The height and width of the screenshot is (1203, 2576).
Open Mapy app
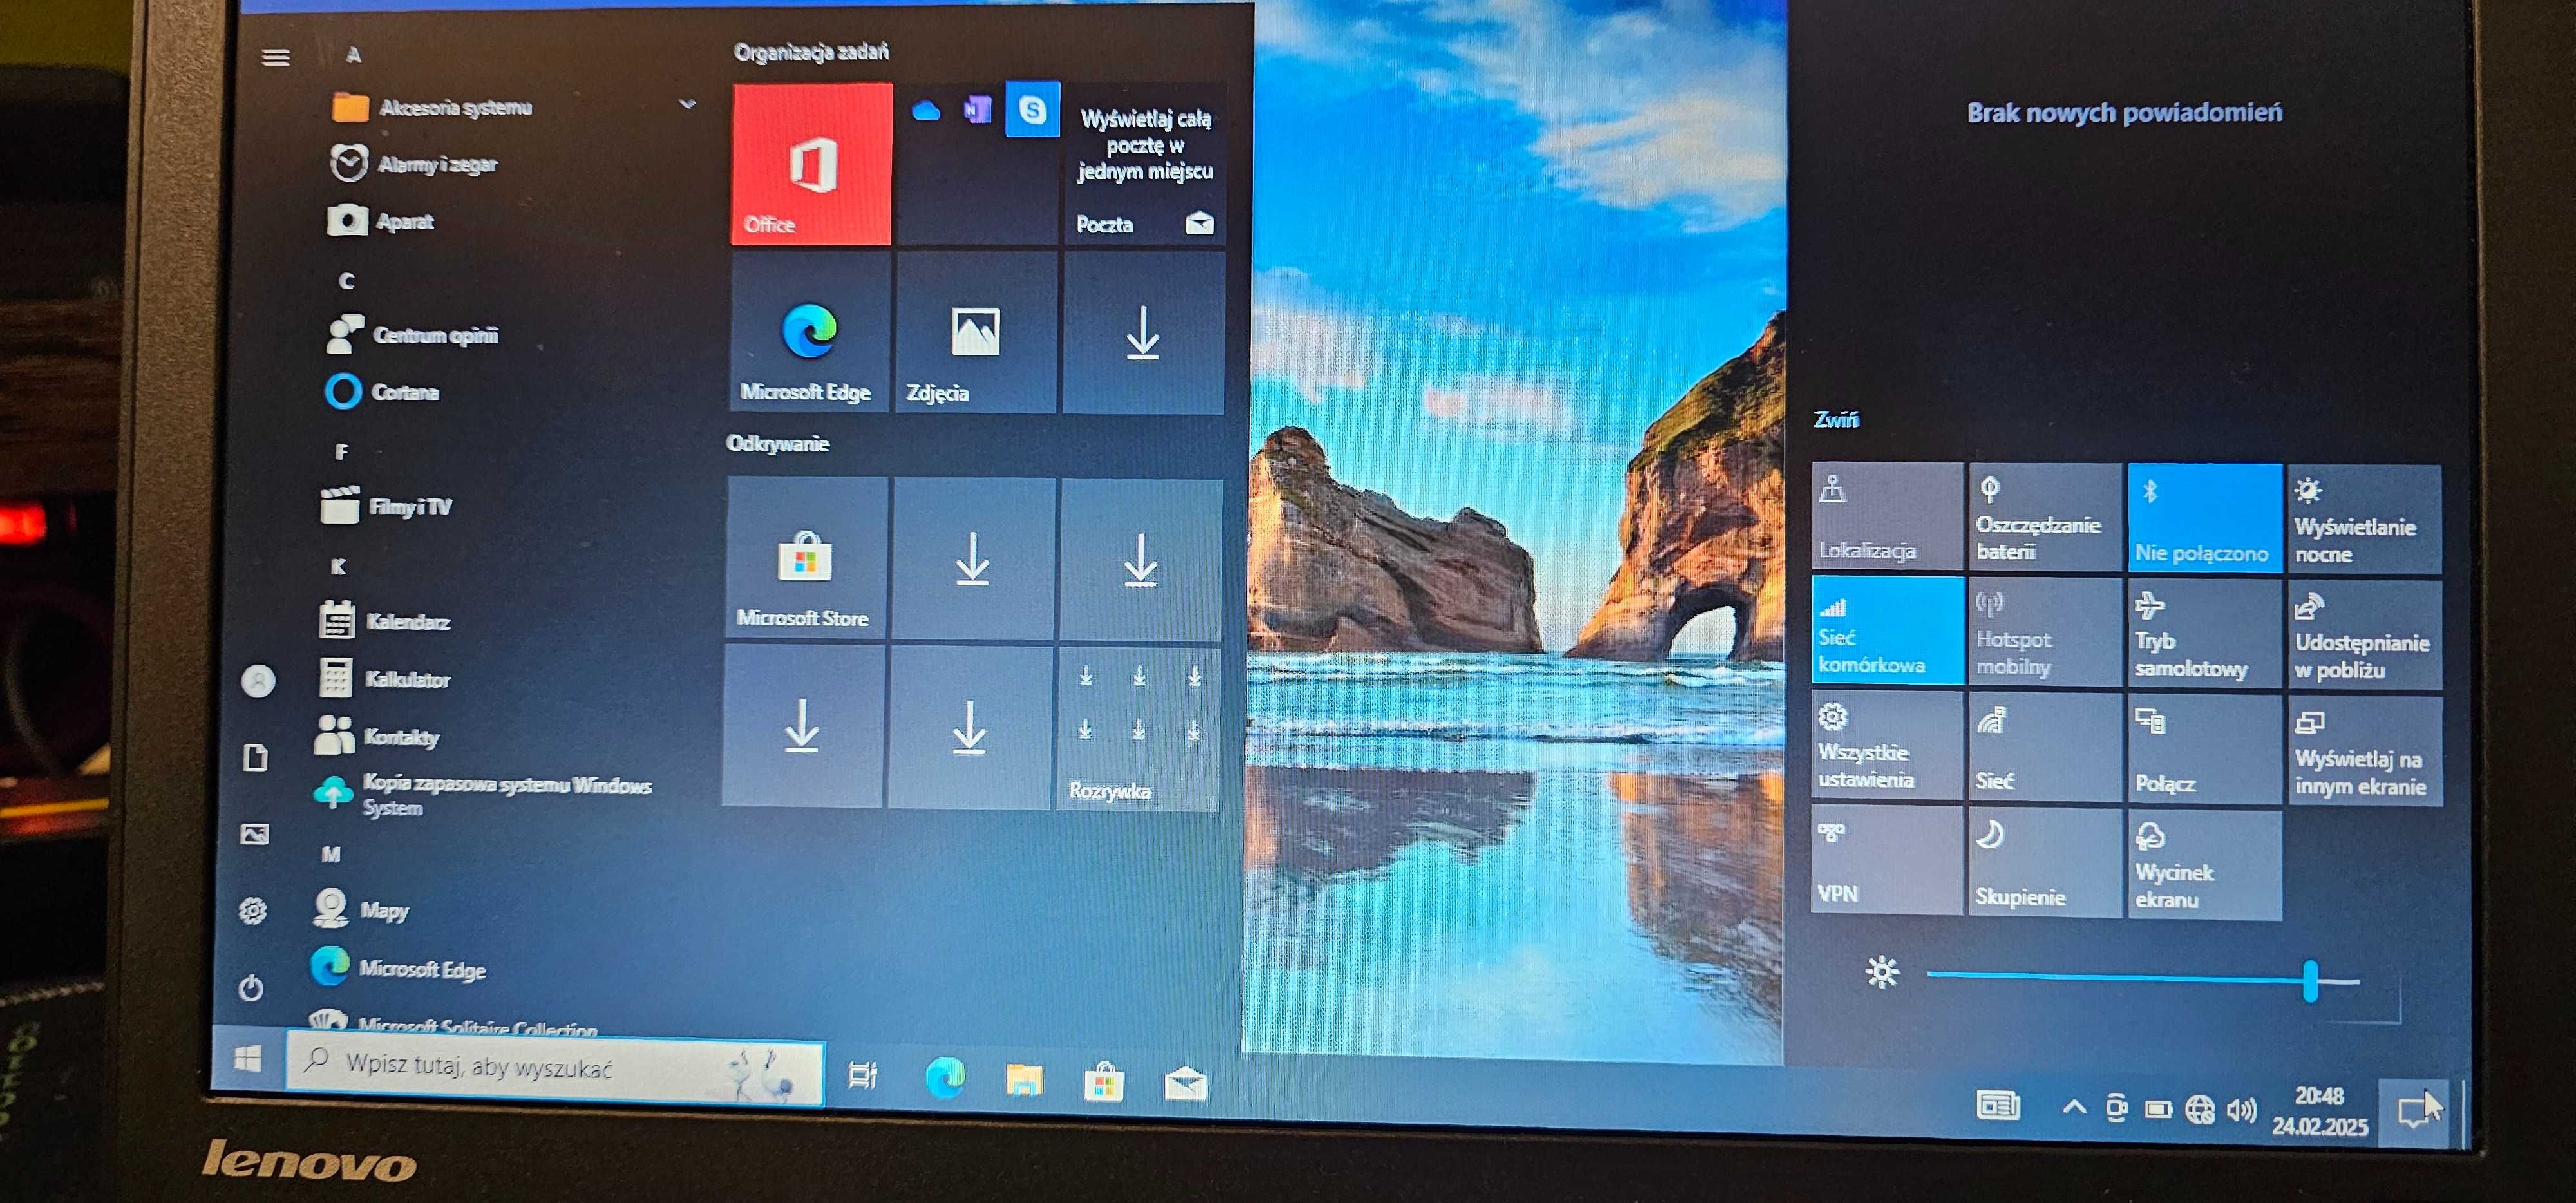pos(360,909)
